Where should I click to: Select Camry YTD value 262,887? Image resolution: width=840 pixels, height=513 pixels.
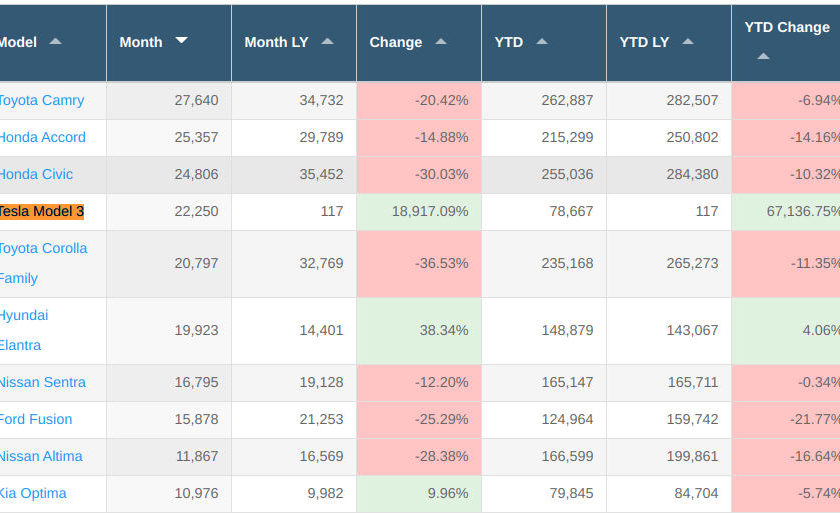(567, 100)
